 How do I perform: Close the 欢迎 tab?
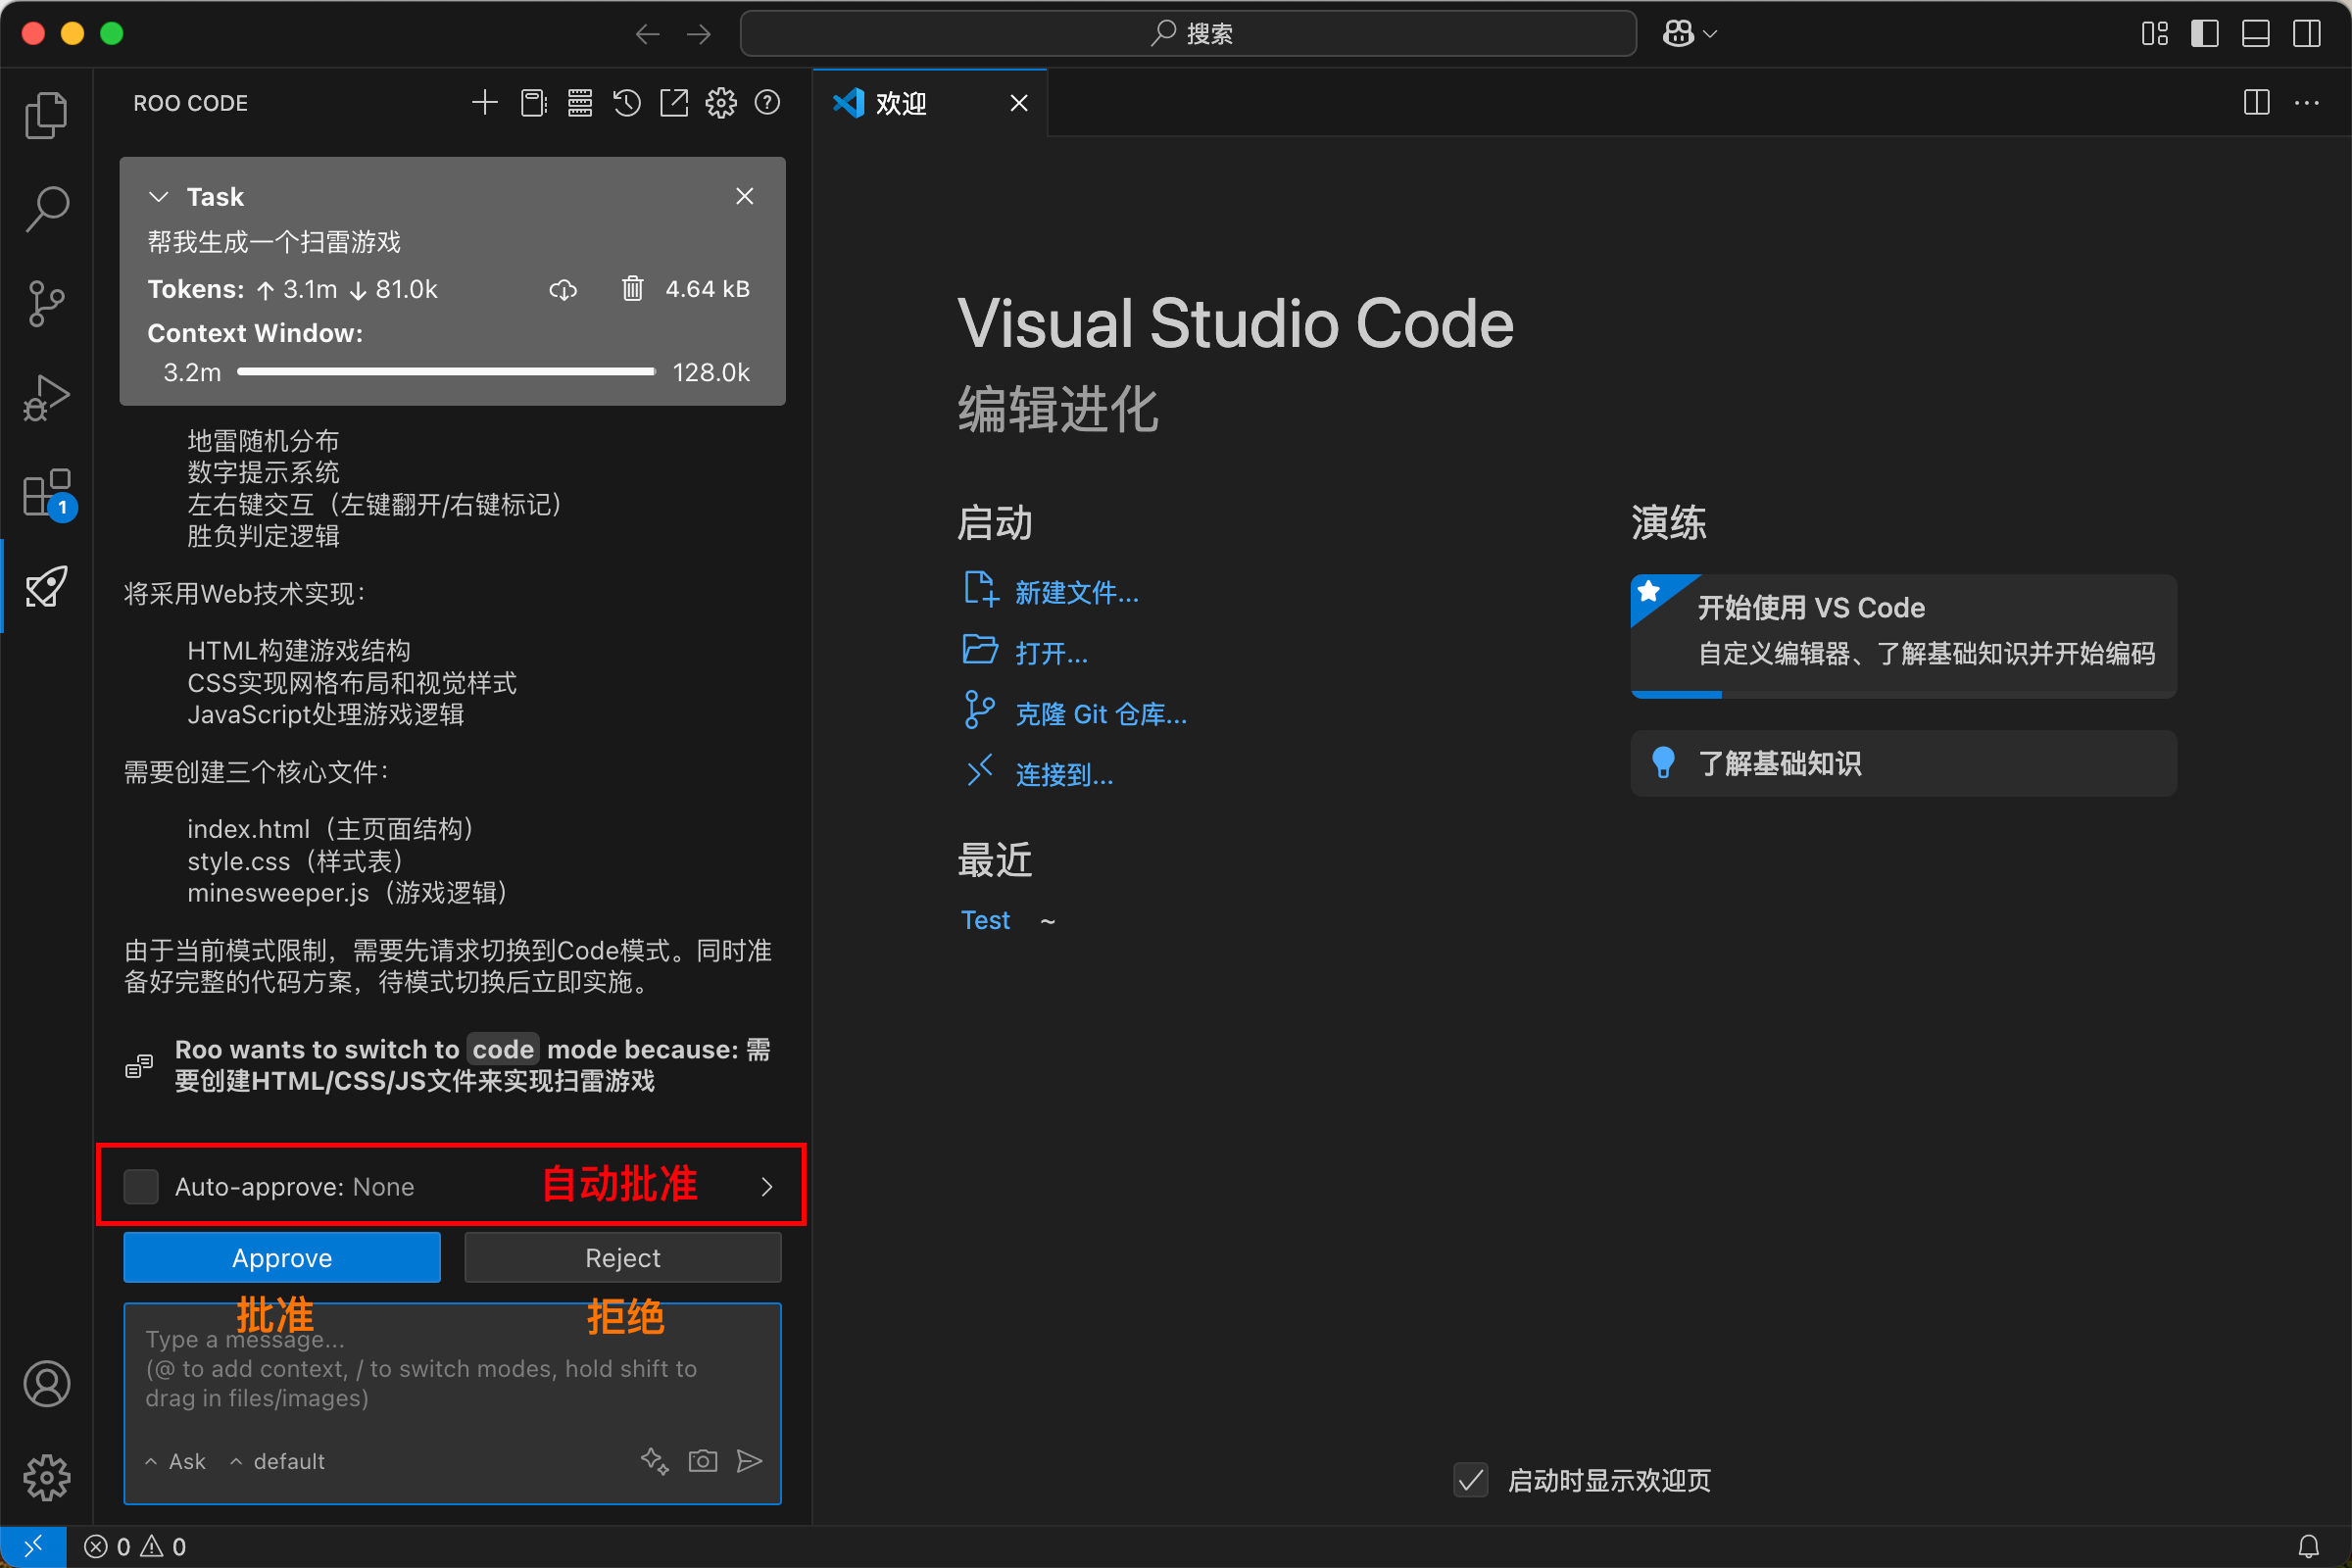pyautogui.click(x=1019, y=103)
